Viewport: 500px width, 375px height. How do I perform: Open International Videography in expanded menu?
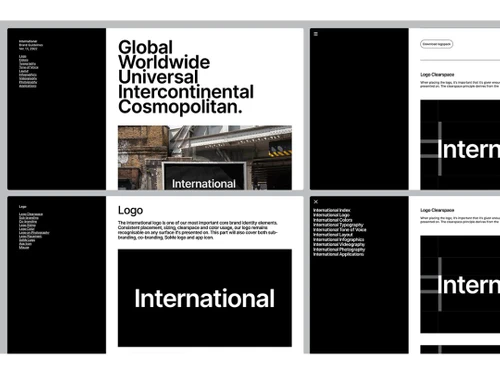(x=339, y=245)
